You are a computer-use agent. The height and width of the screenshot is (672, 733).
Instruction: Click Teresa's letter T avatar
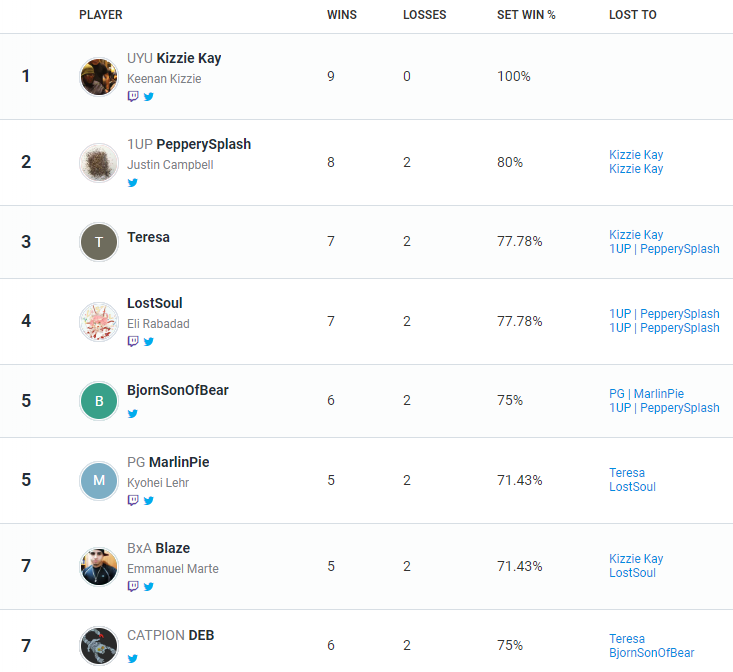click(x=99, y=242)
